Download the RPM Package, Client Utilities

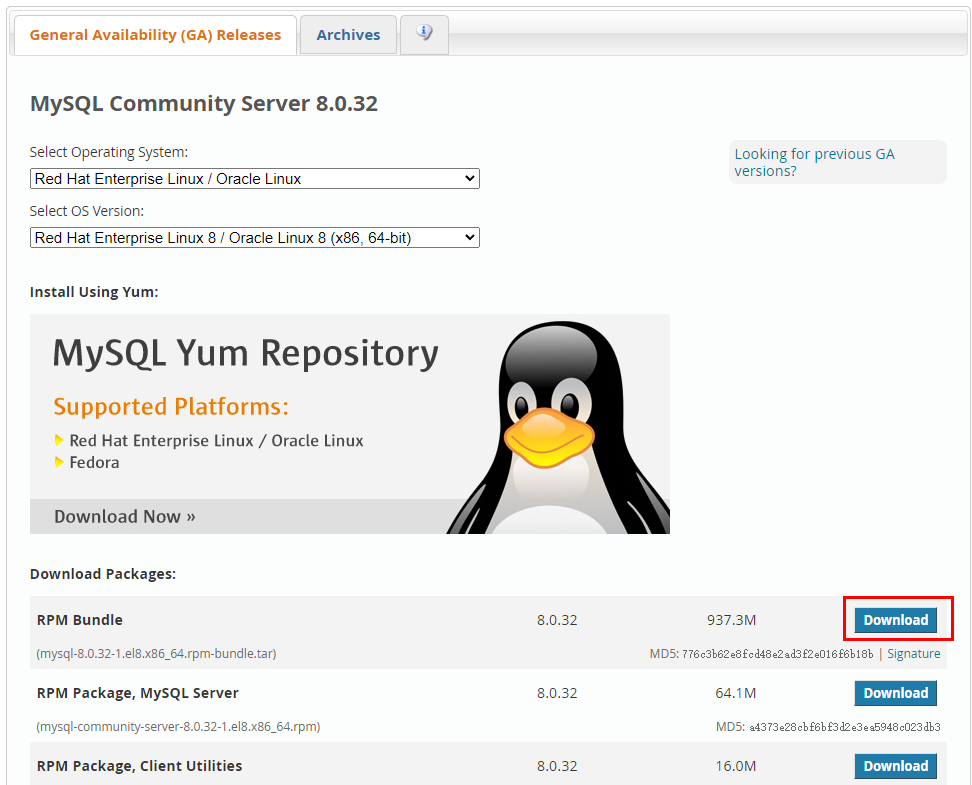click(895, 766)
